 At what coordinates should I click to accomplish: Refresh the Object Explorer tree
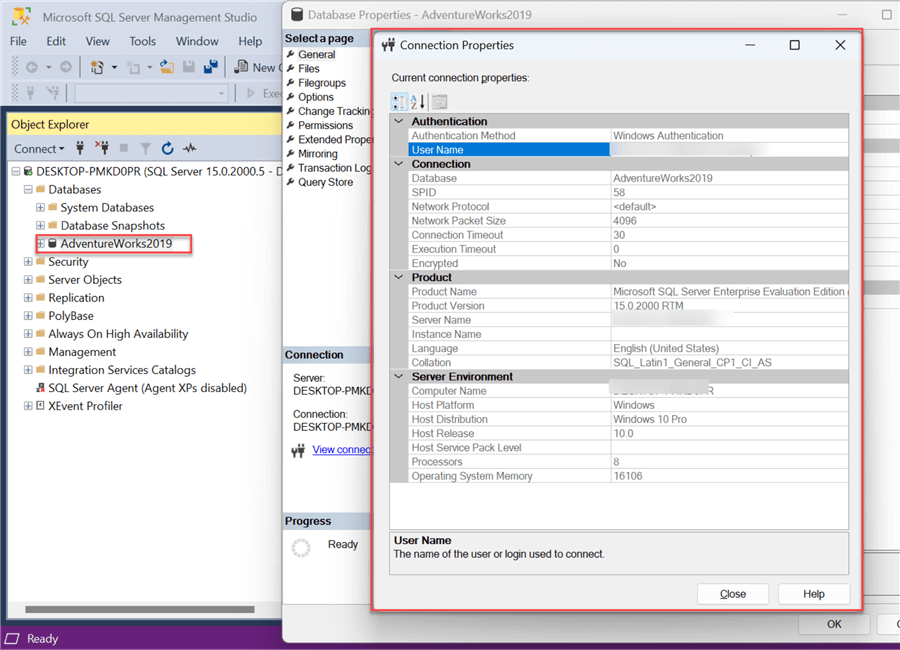pyautogui.click(x=167, y=149)
